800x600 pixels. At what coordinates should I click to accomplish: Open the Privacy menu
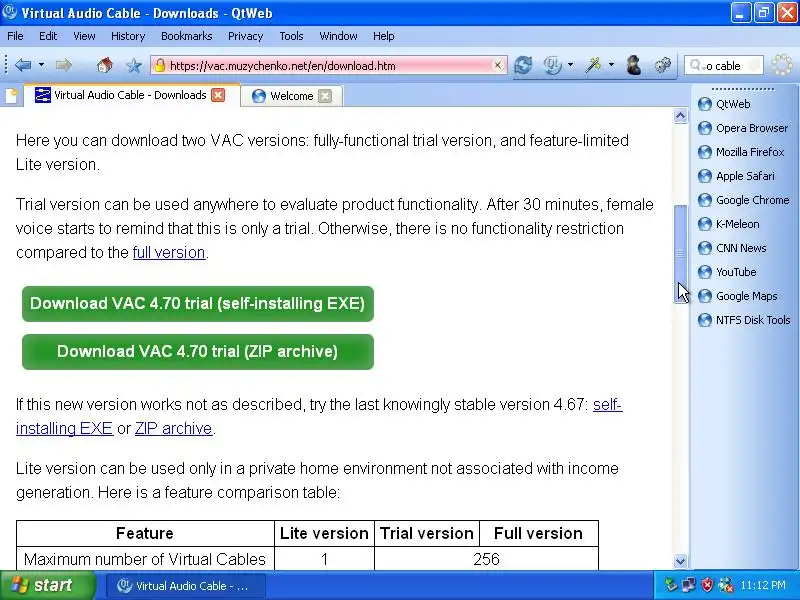tap(245, 36)
